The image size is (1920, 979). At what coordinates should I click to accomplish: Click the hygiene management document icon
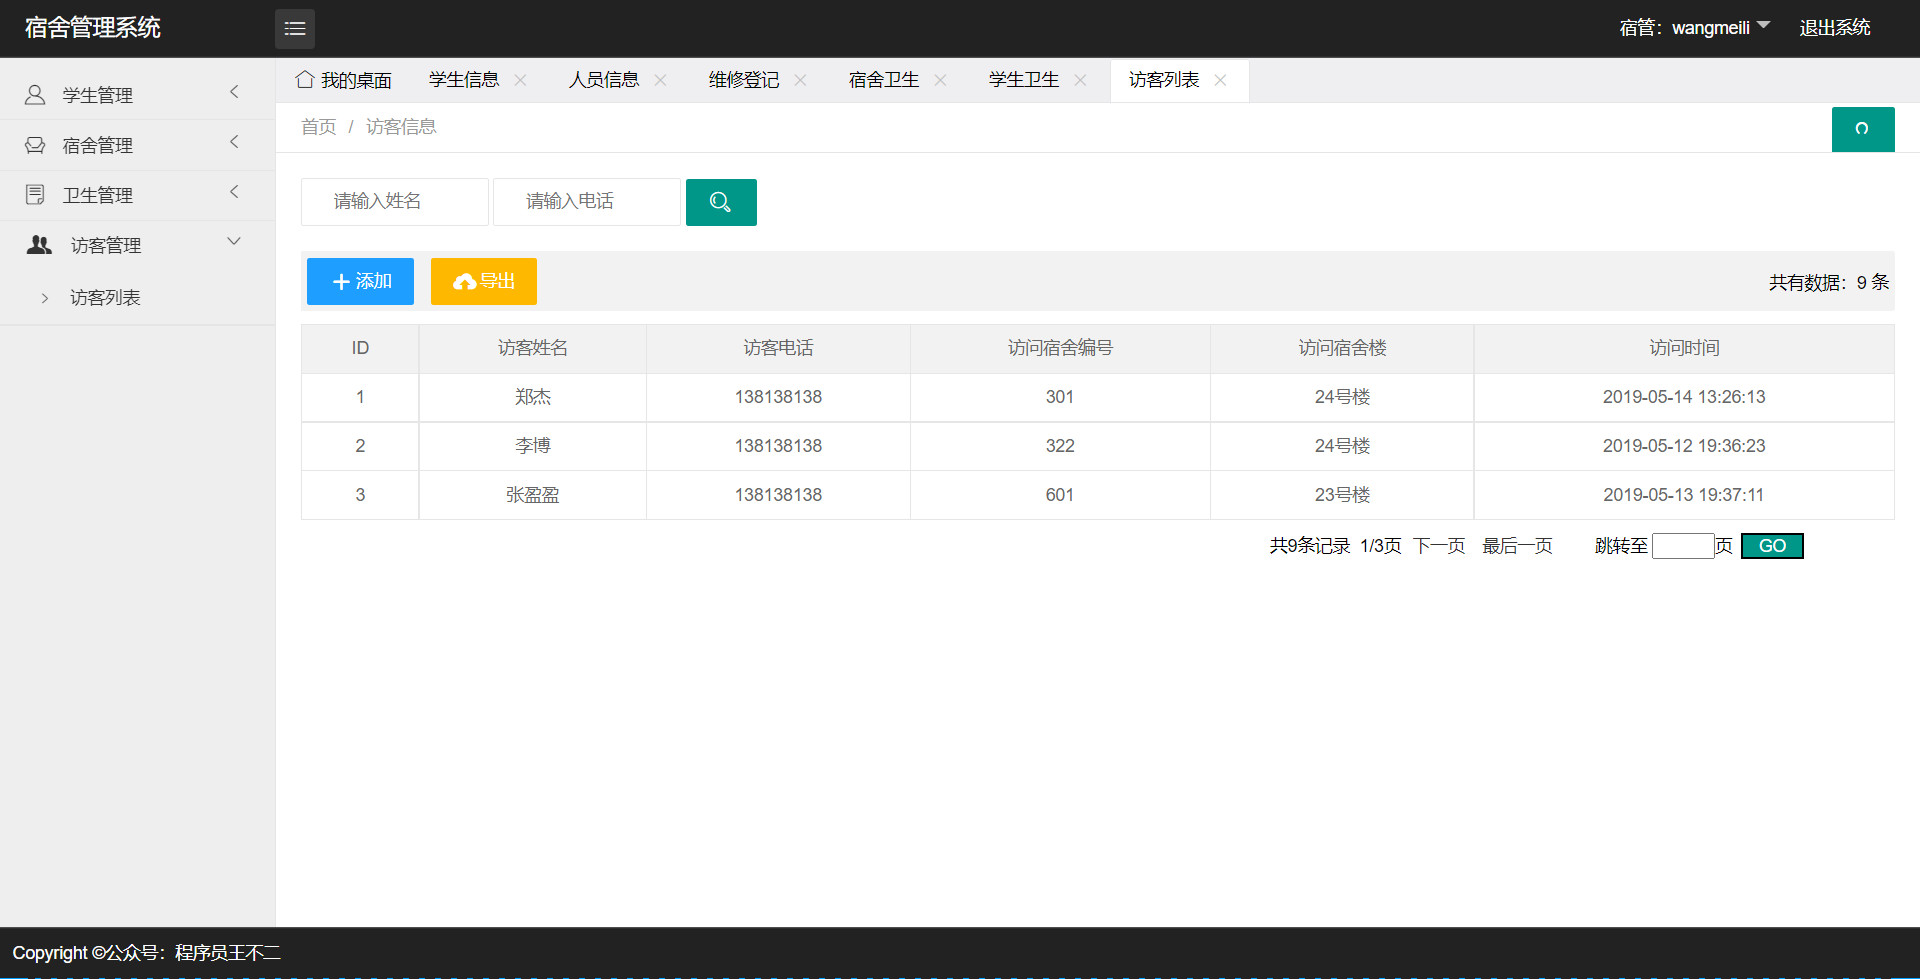click(35, 194)
